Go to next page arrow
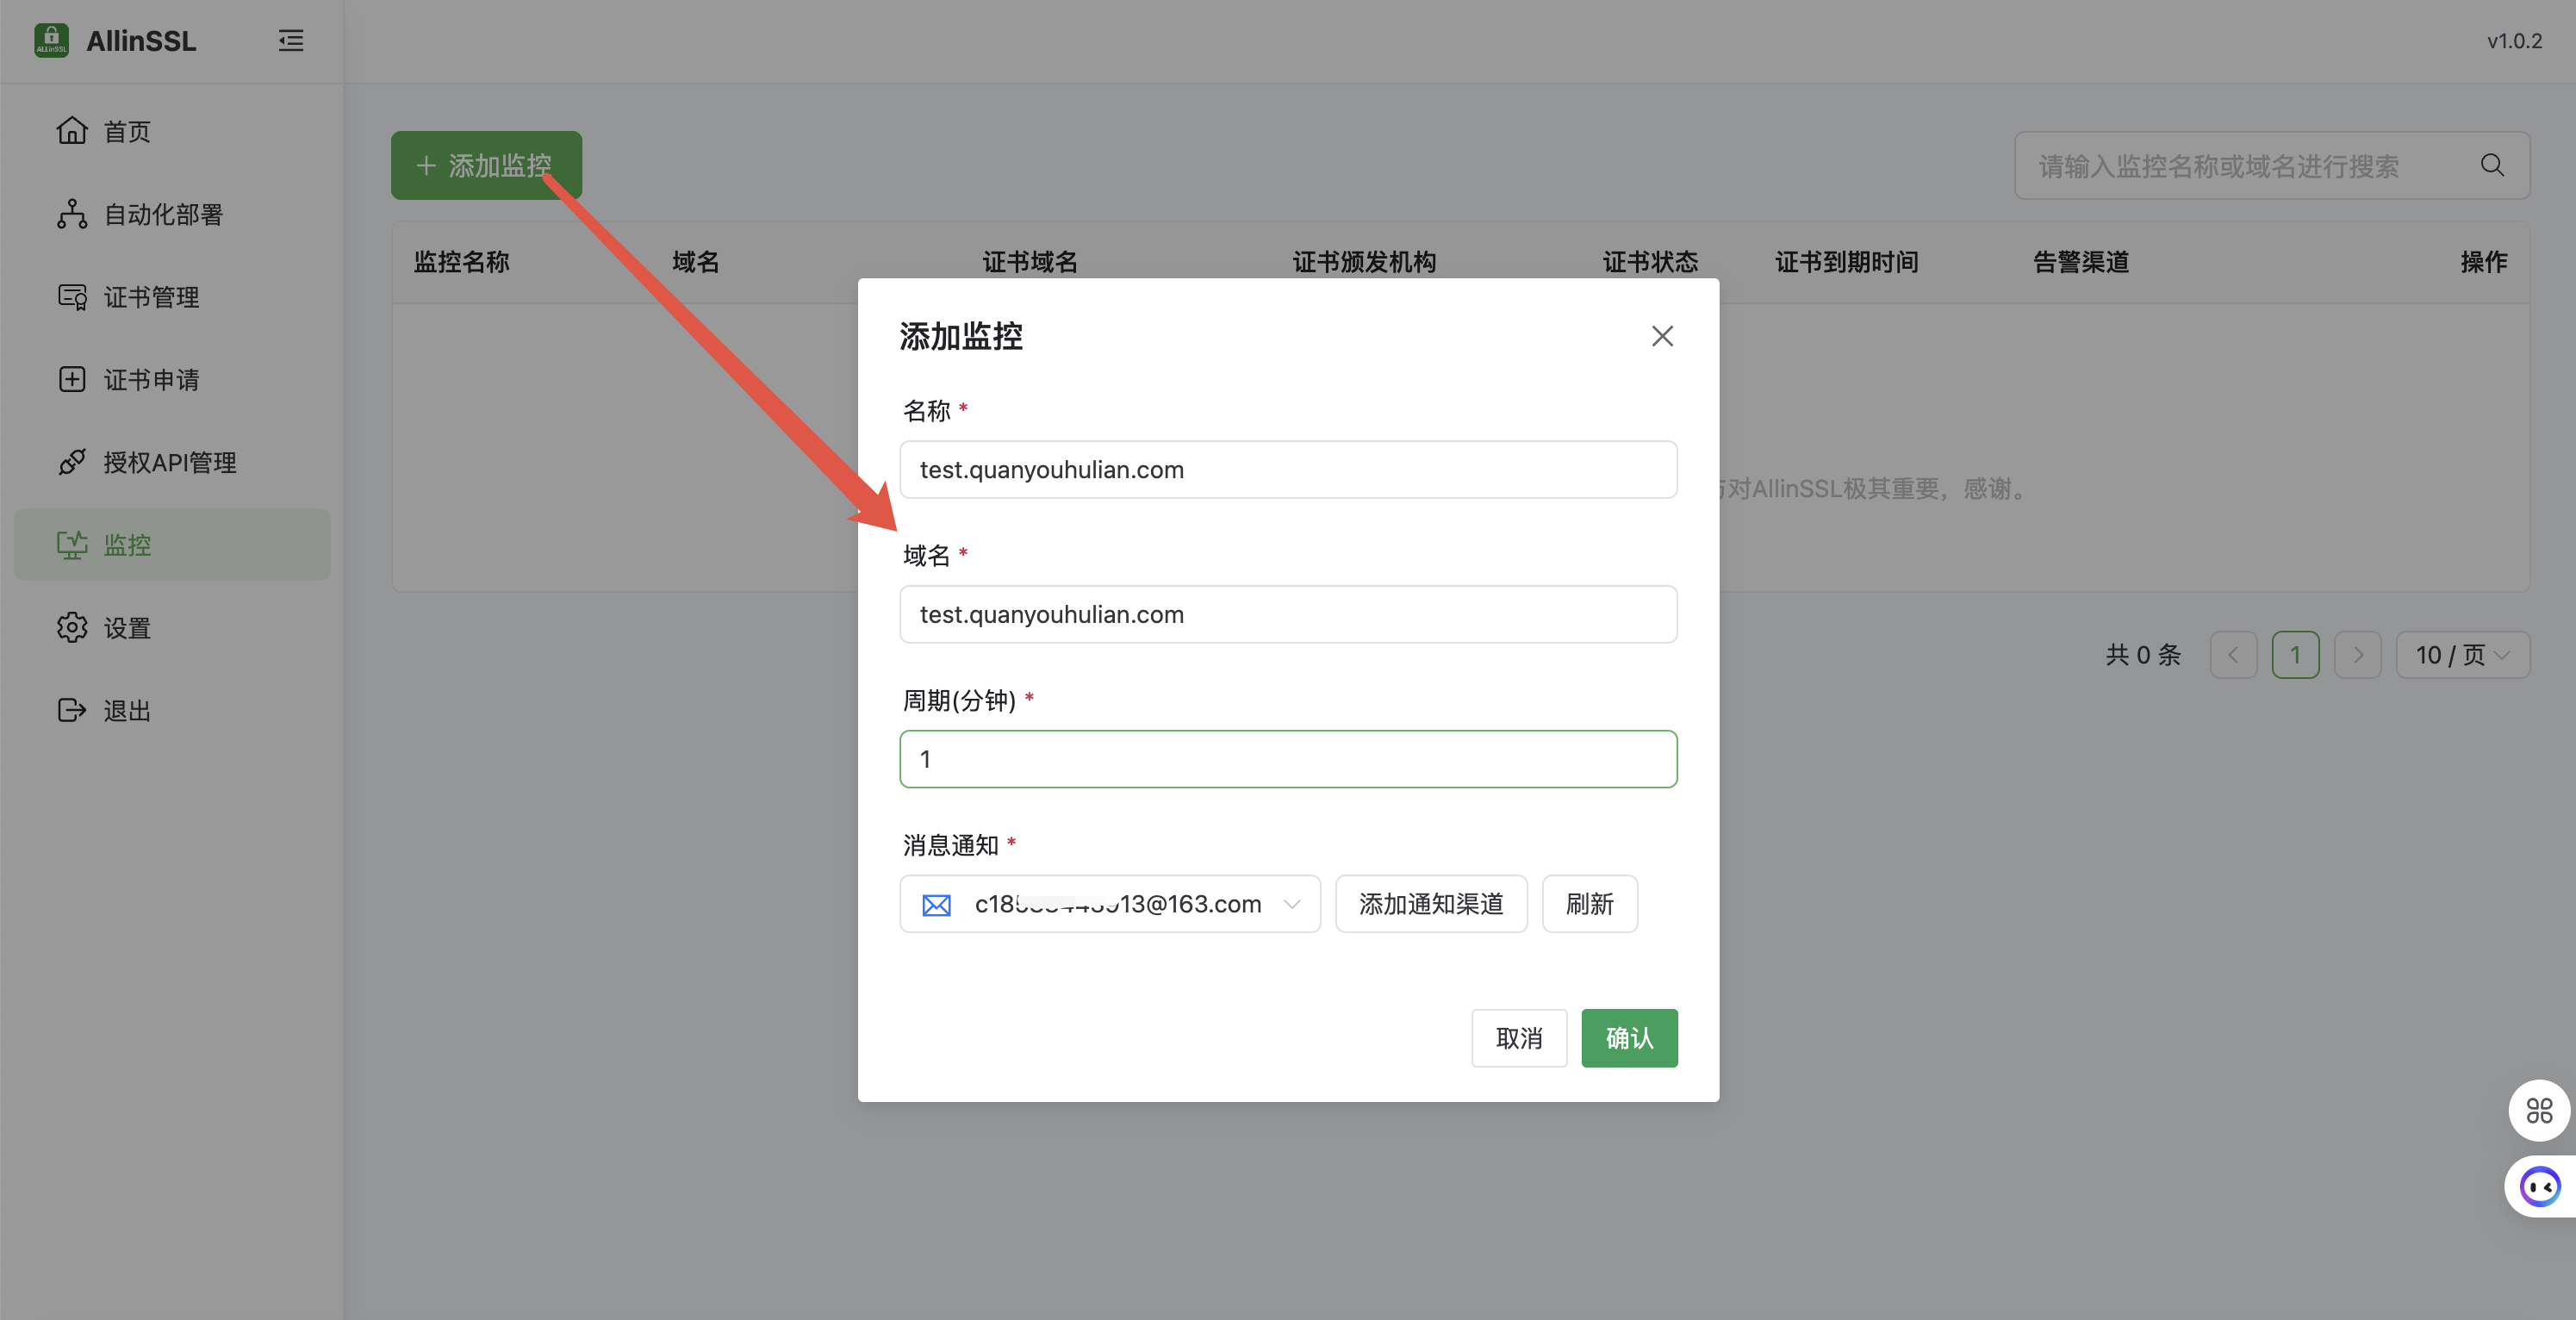The width and height of the screenshot is (2576, 1320). [2357, 655]
